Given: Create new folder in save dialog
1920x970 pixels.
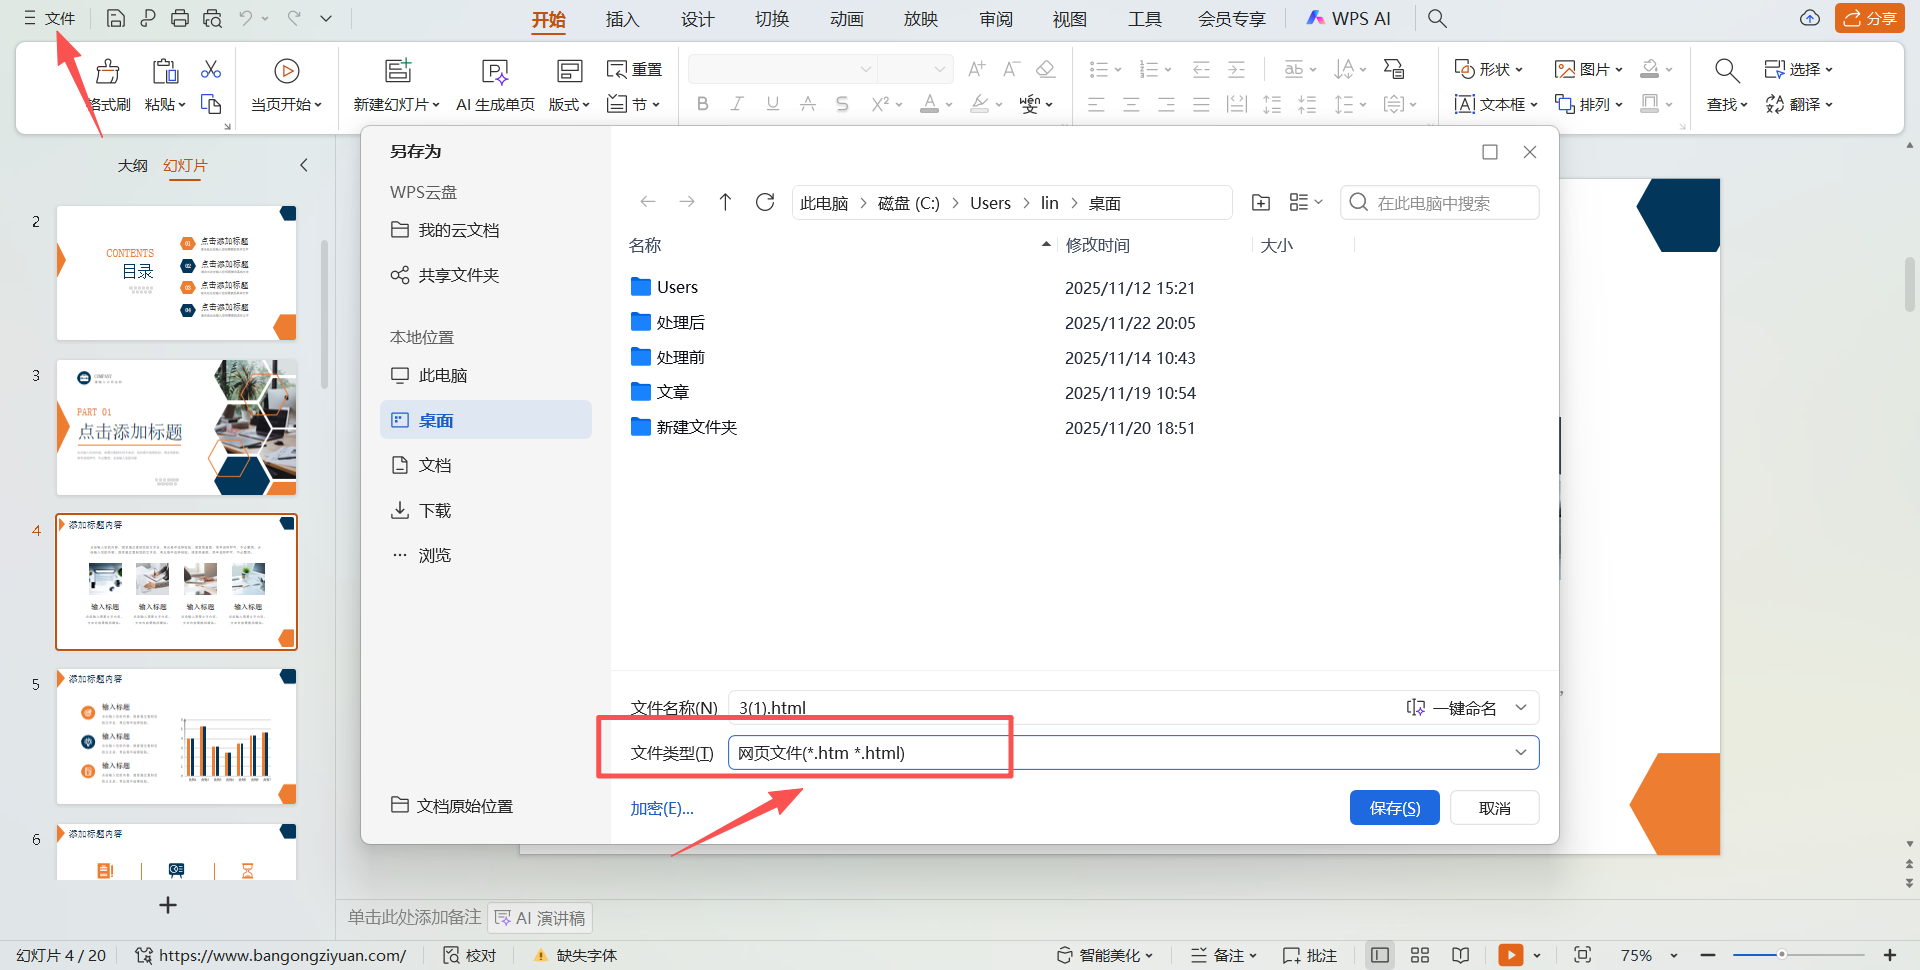Looking at the screenshot, I should tap(1261, 202).
